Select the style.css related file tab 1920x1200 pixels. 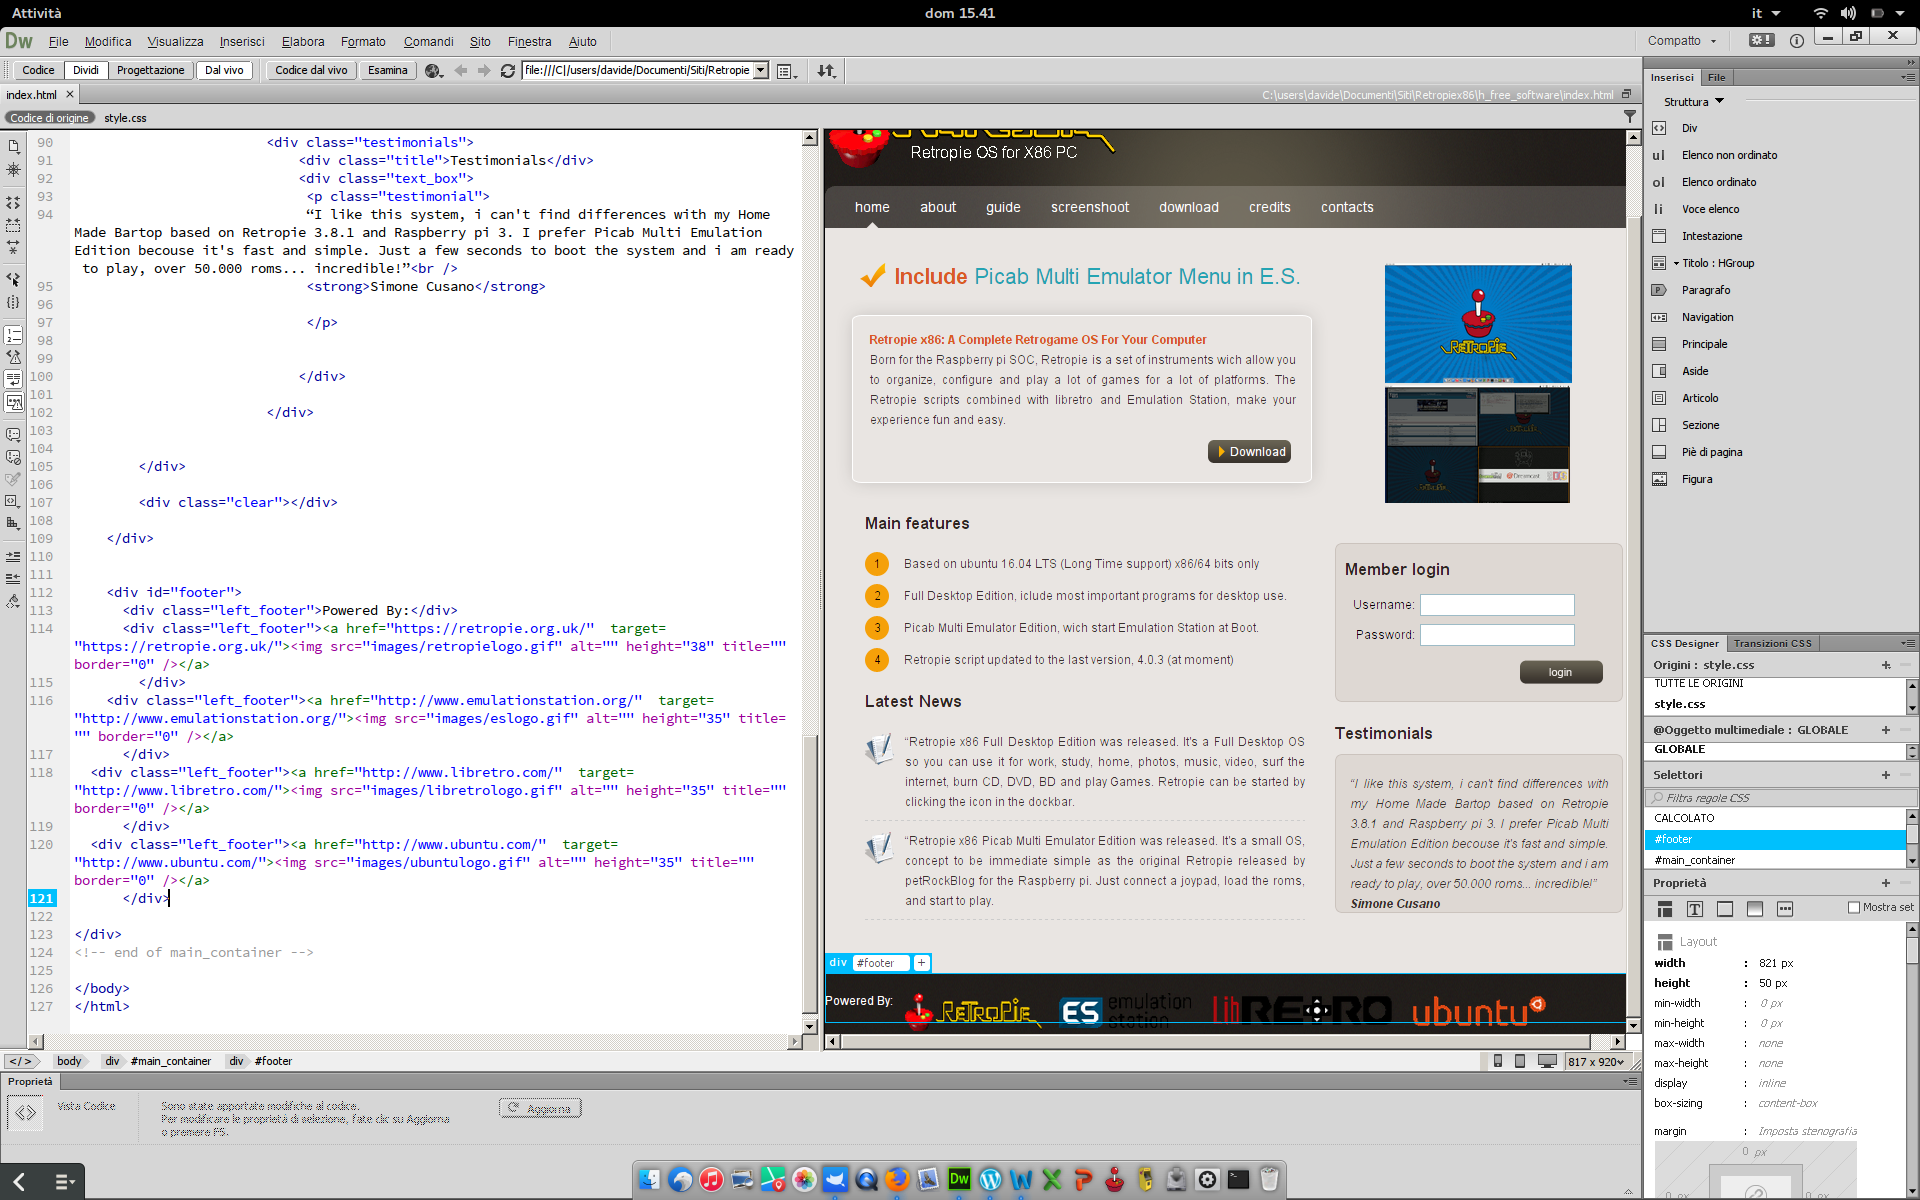[125, 118]
